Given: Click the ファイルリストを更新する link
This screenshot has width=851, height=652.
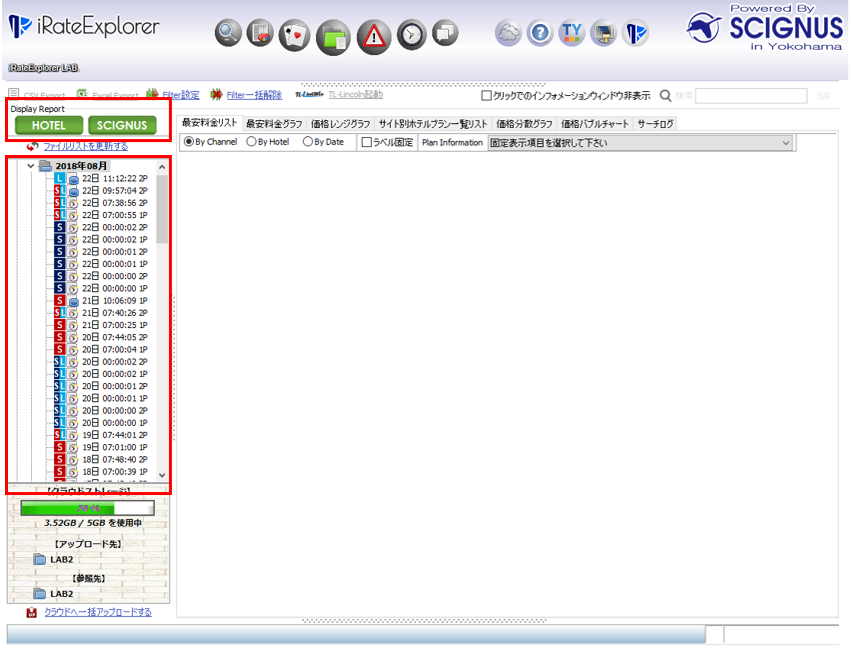Looking at the screenshot, I should (85, 147).
